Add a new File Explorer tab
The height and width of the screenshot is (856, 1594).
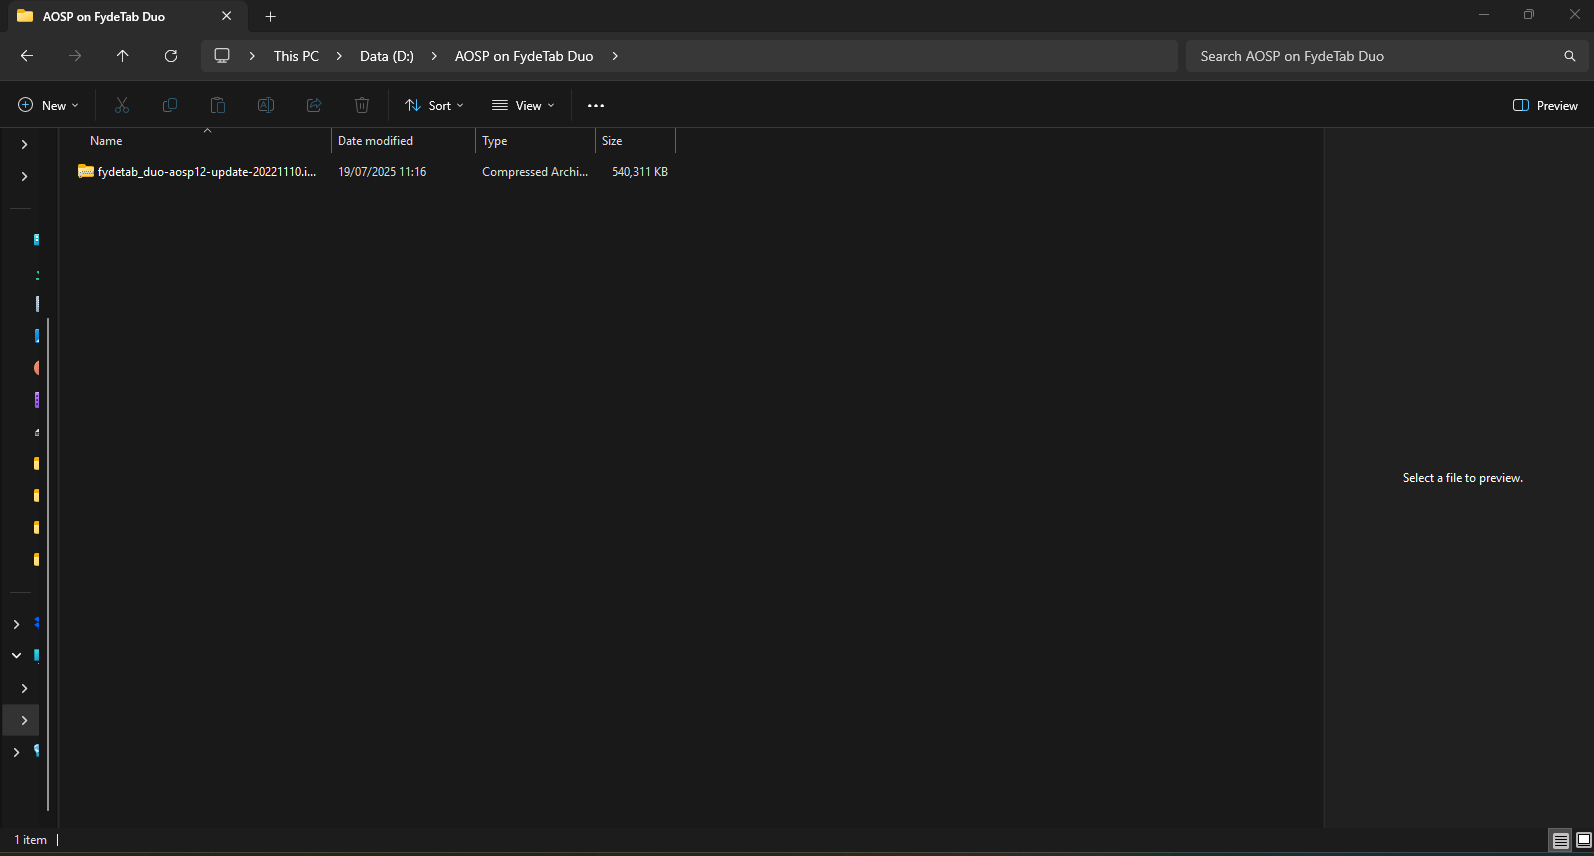(270, 16)
